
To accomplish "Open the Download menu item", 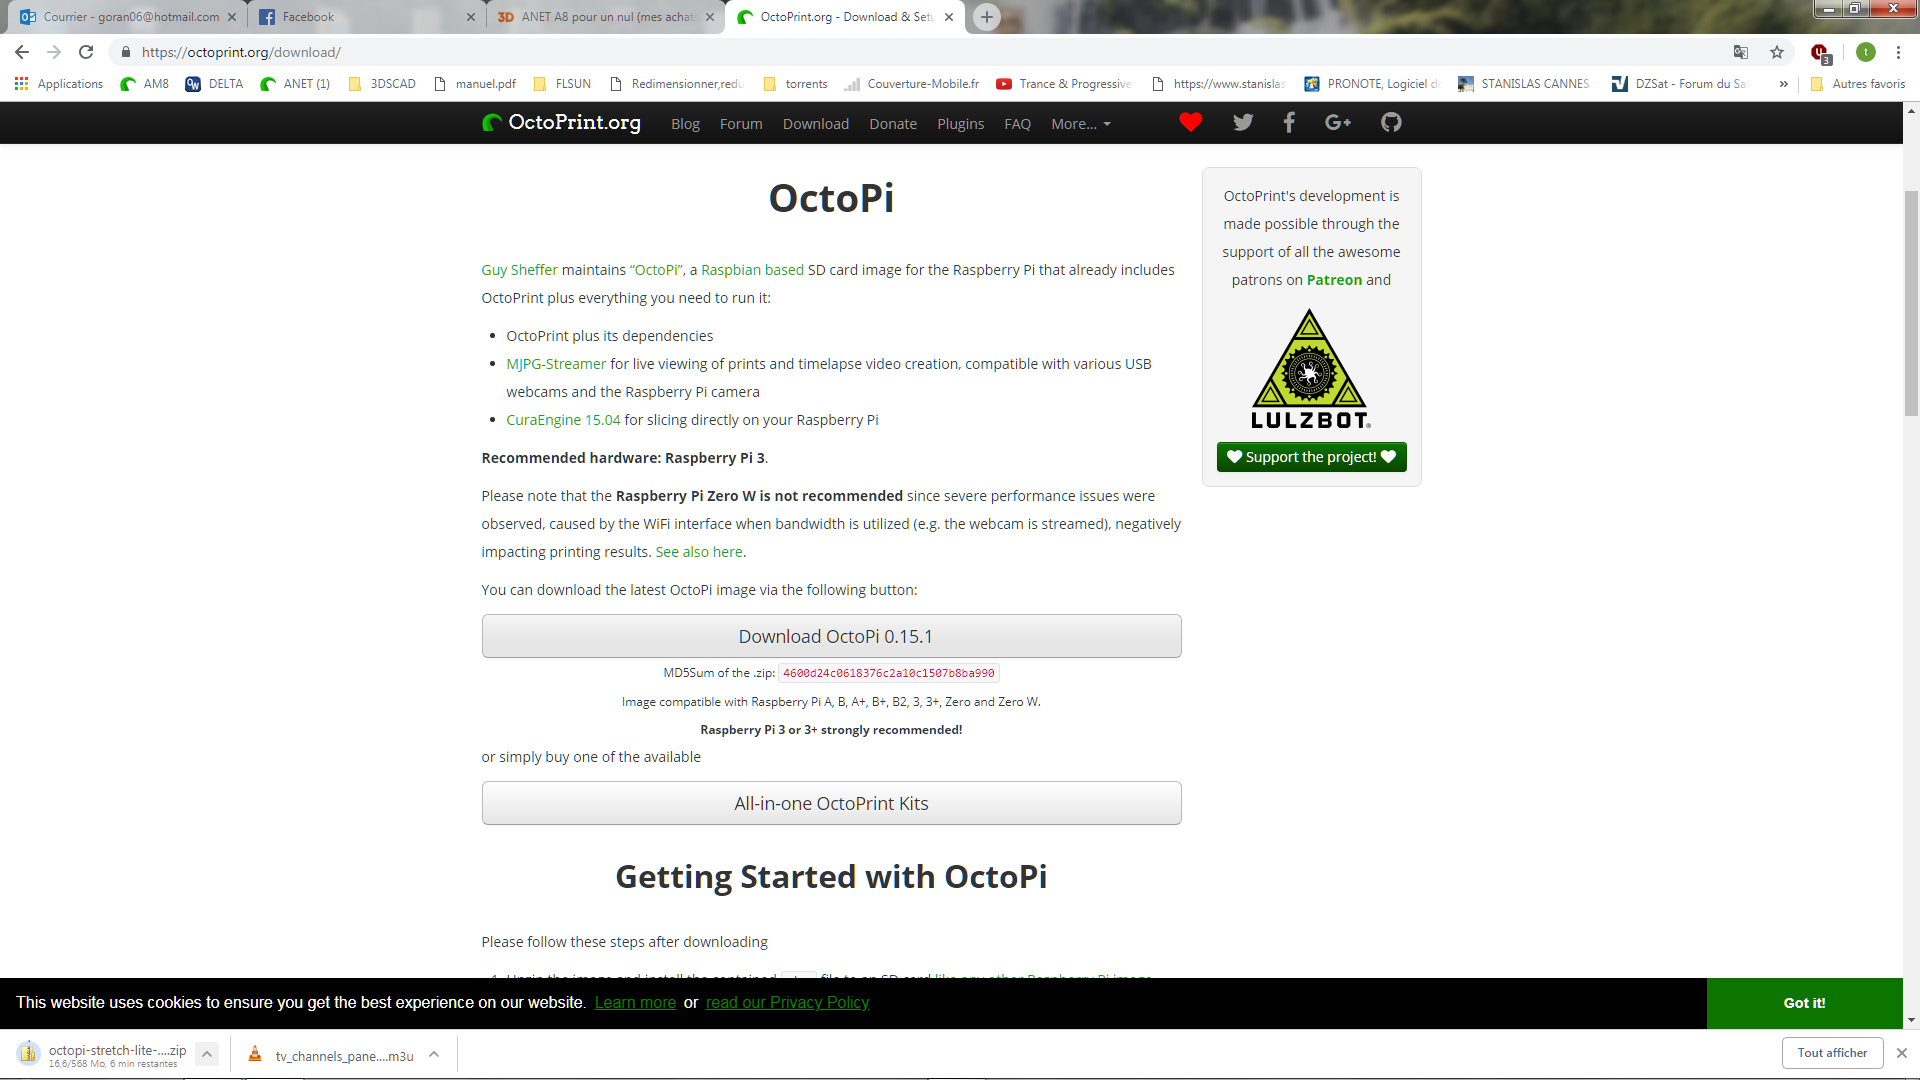I will click(x=816, y=124).
